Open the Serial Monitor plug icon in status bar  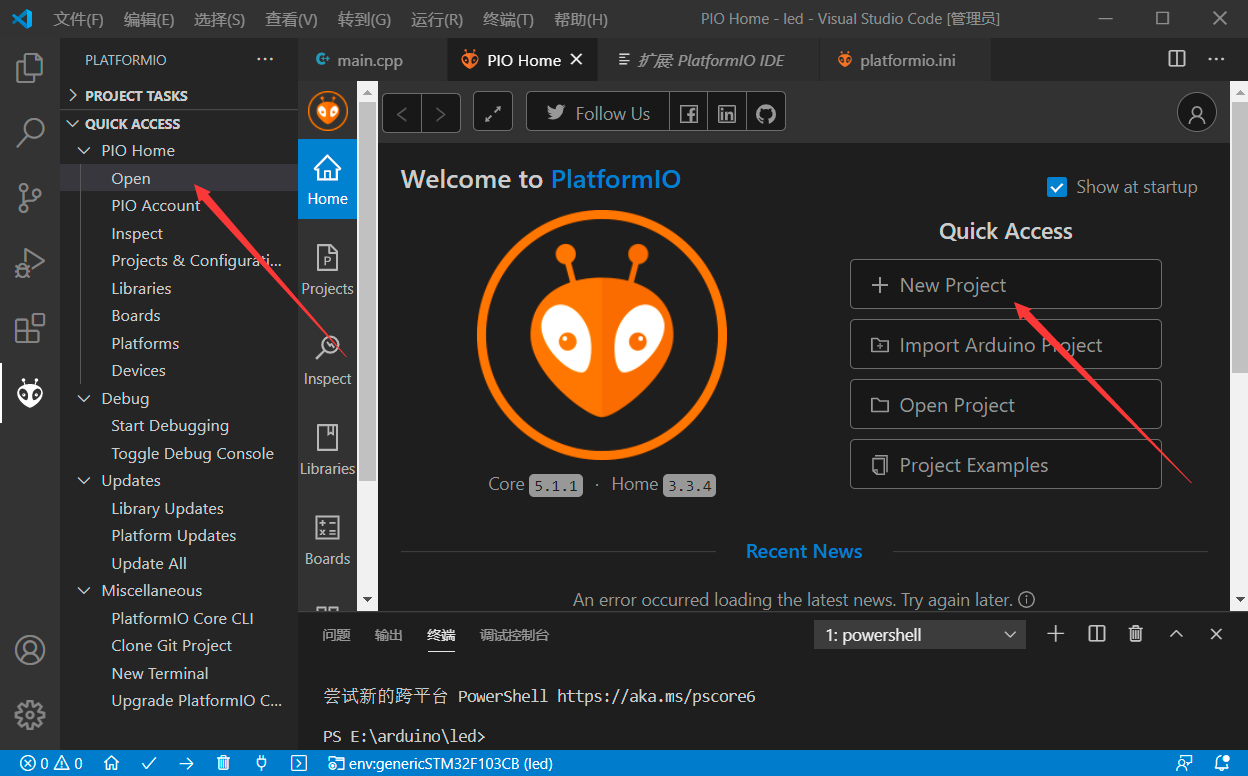point(261,763)
